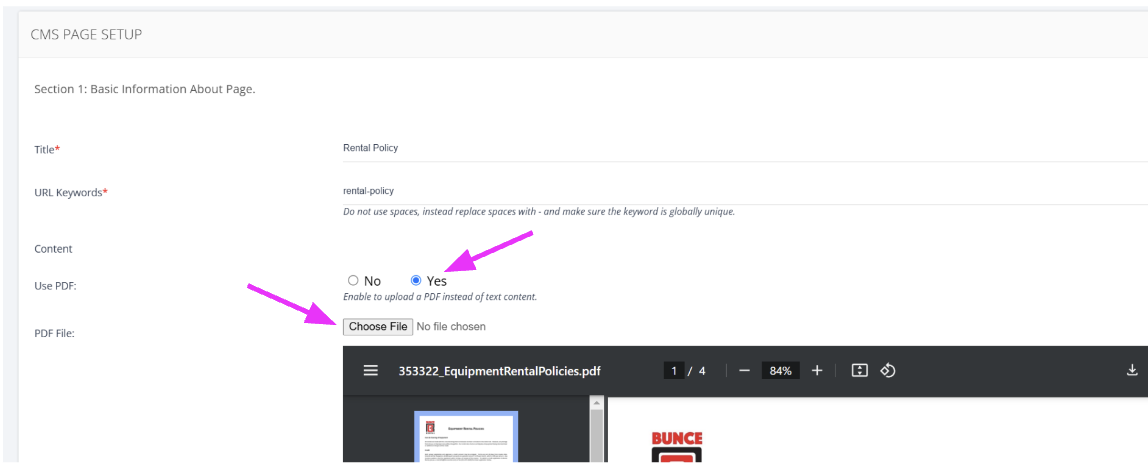Viewport: 1148px width, 468px height.
Task: Click the BUNCE logo in the PDF page
Action: click(676, 447)
